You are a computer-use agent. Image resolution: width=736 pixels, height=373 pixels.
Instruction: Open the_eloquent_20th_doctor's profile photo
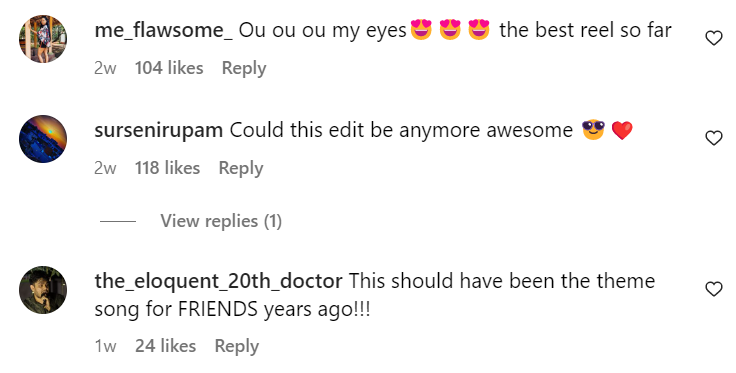point(43,290)
